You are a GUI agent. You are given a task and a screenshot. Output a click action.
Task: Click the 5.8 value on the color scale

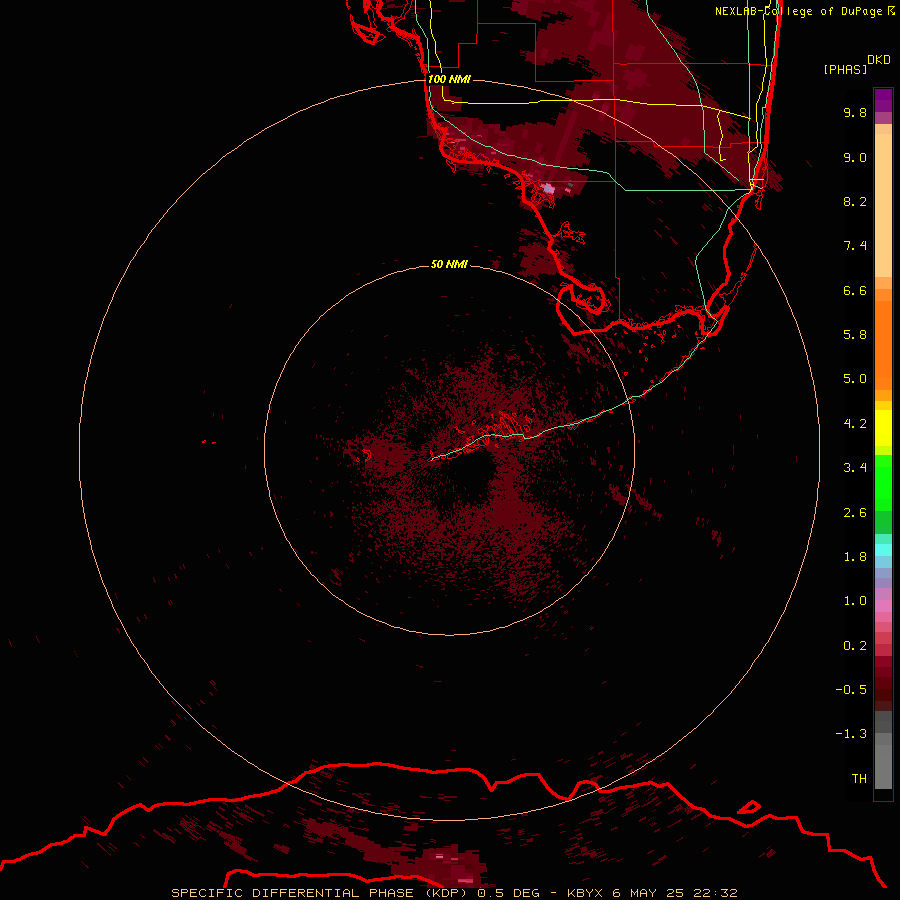(855, 334)
